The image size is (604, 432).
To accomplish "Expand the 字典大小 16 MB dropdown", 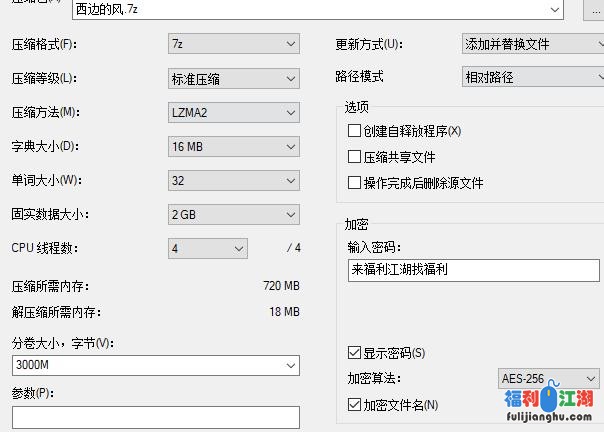I will (234, 146).
